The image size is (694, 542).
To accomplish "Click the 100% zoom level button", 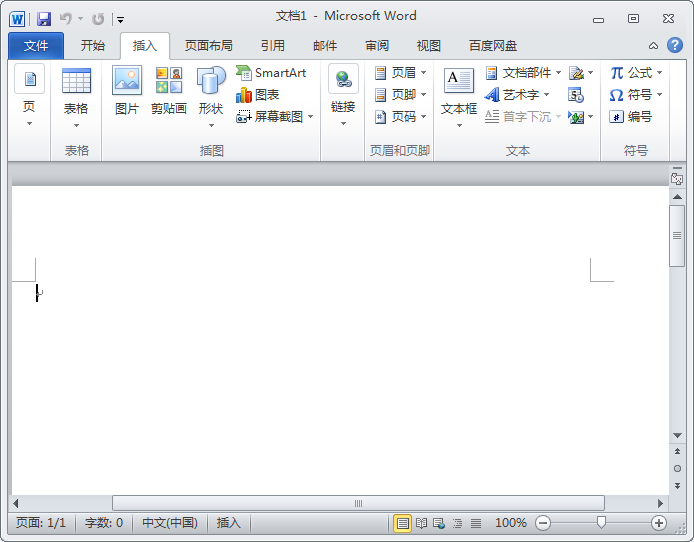I will coord(511,523).
